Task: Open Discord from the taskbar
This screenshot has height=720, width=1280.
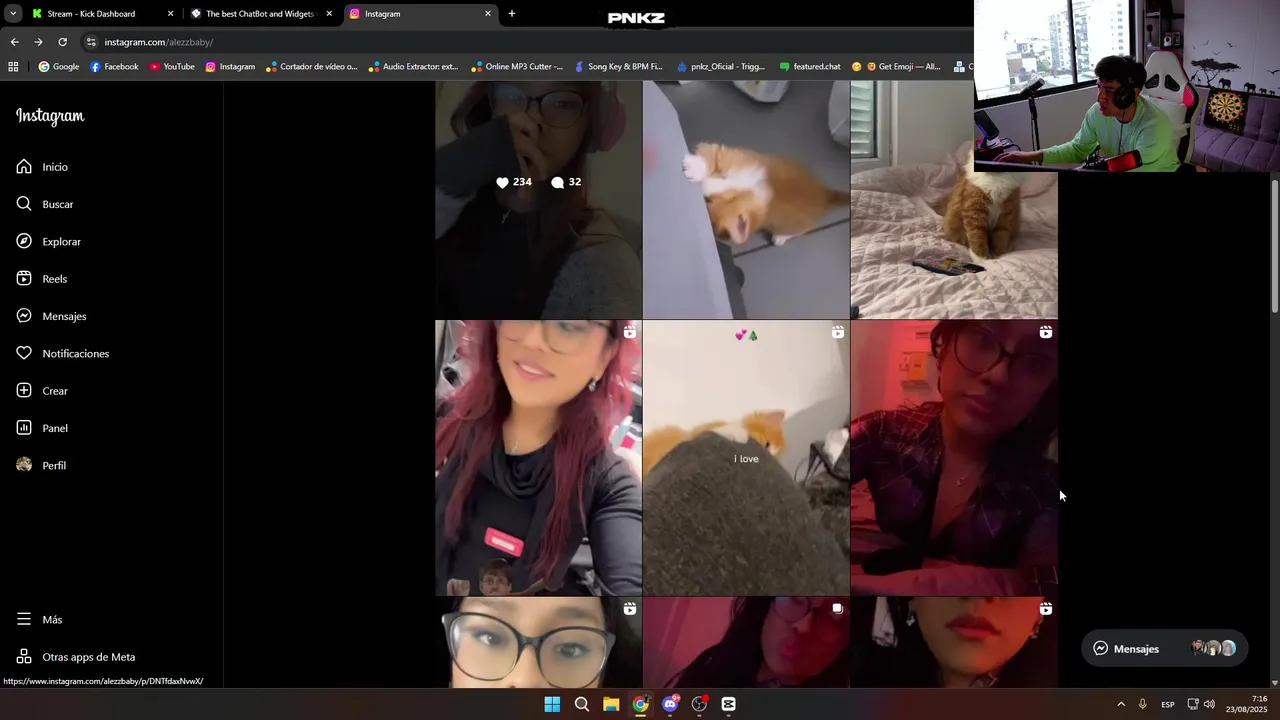Action: tap(670, 704)
